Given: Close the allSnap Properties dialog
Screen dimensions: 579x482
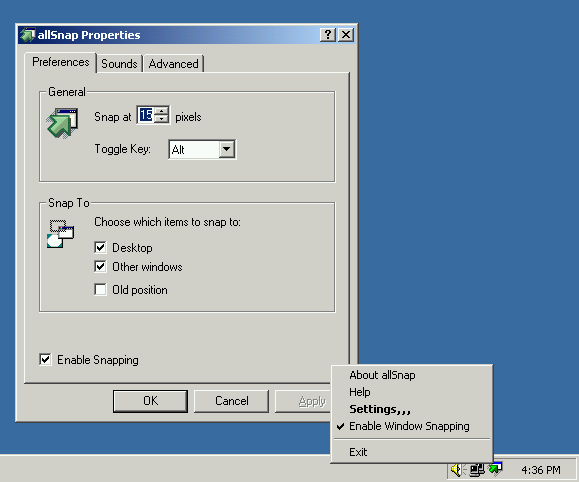Looking at the screenshot, I should click(x=346, y=35).
